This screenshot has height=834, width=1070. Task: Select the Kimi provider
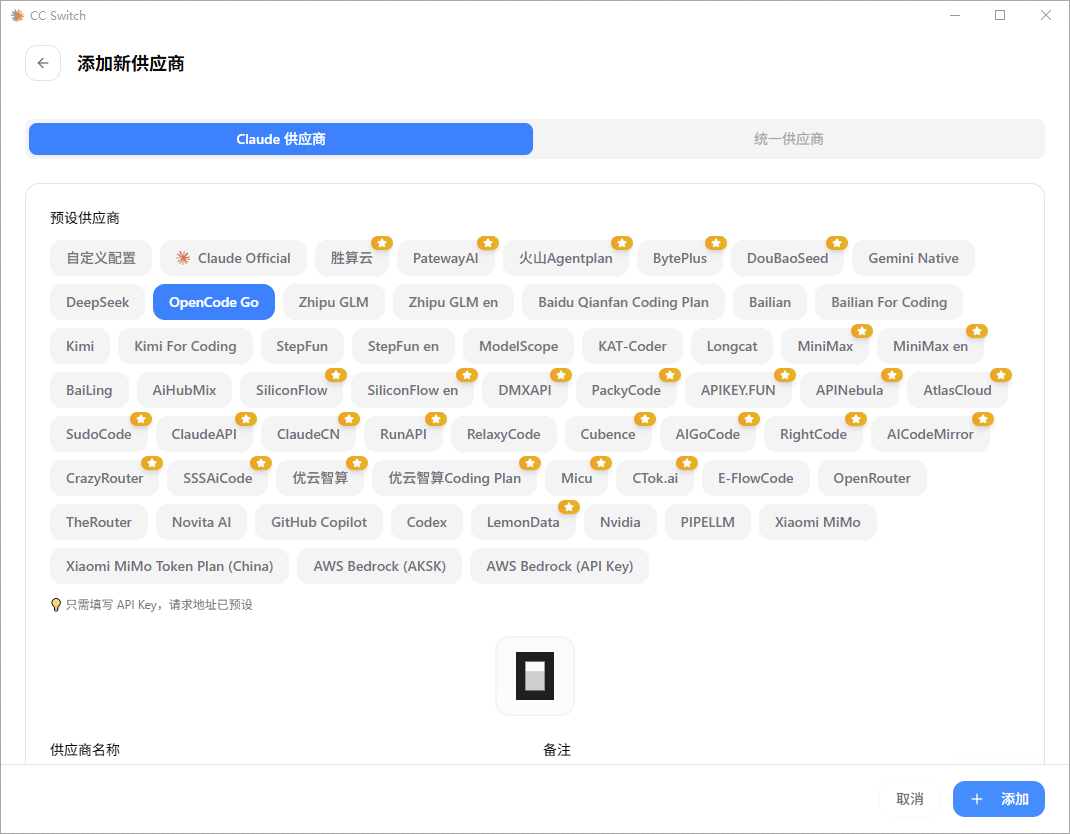[x=80, y=346]
